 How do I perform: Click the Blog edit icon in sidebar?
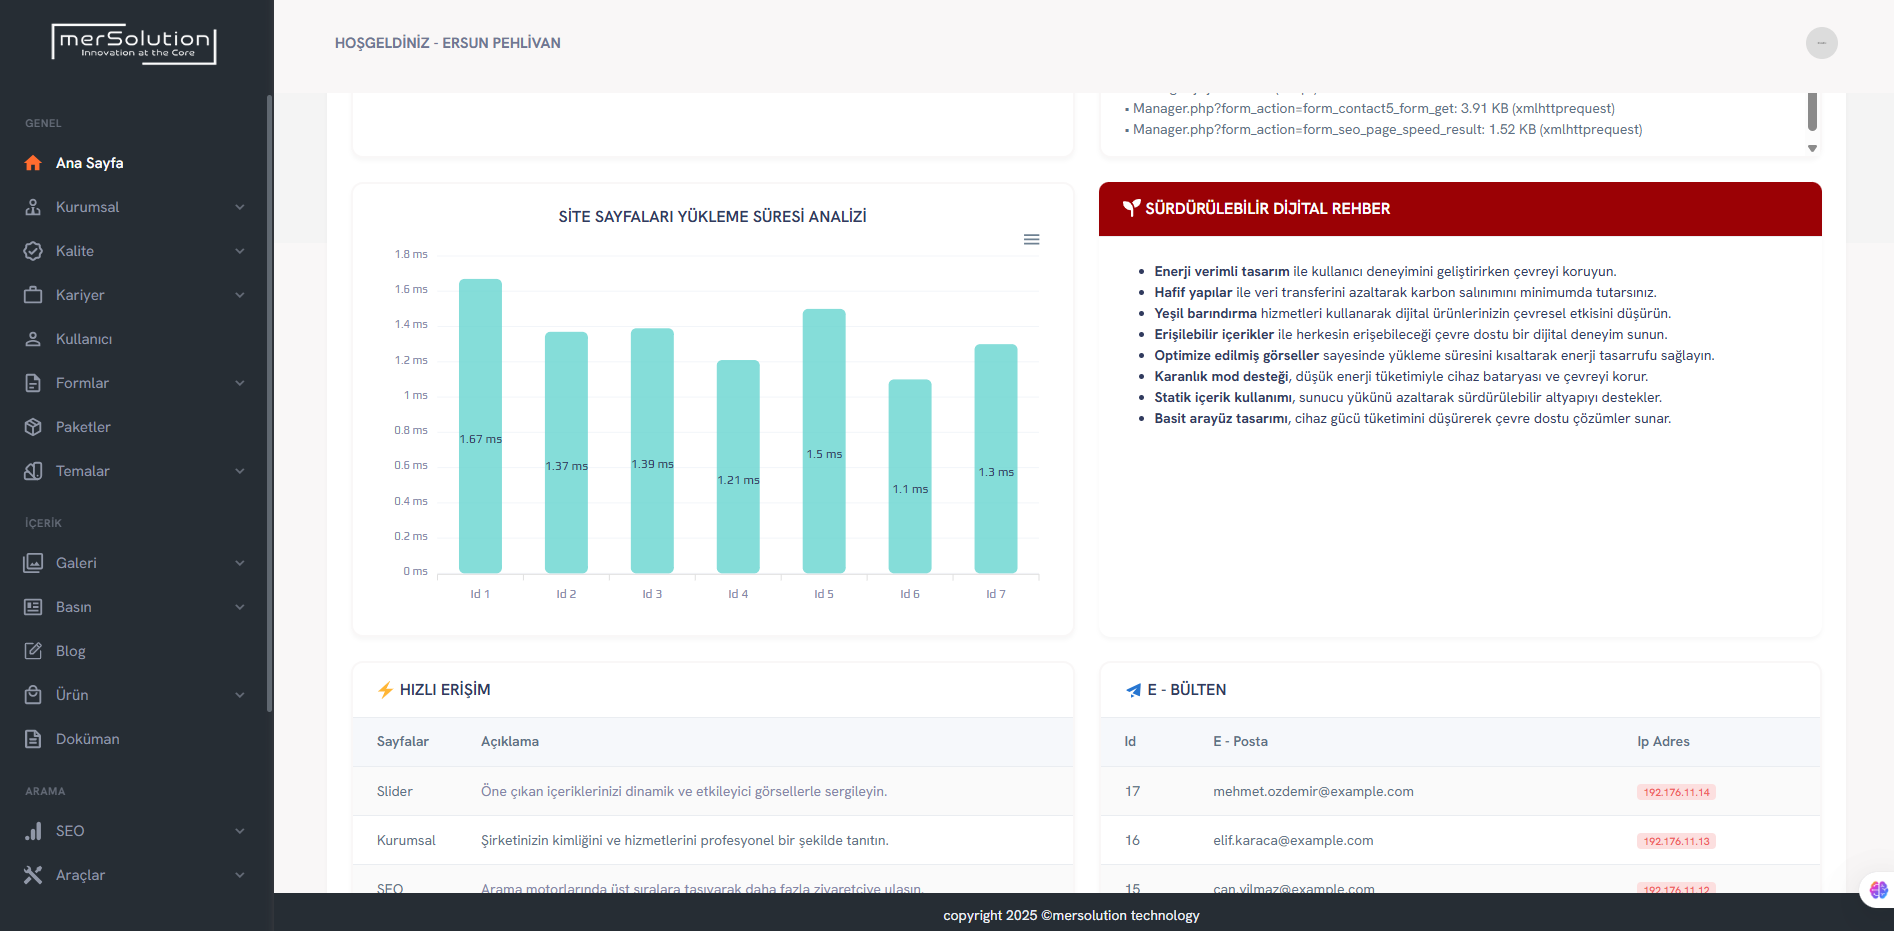coord(33,651)
